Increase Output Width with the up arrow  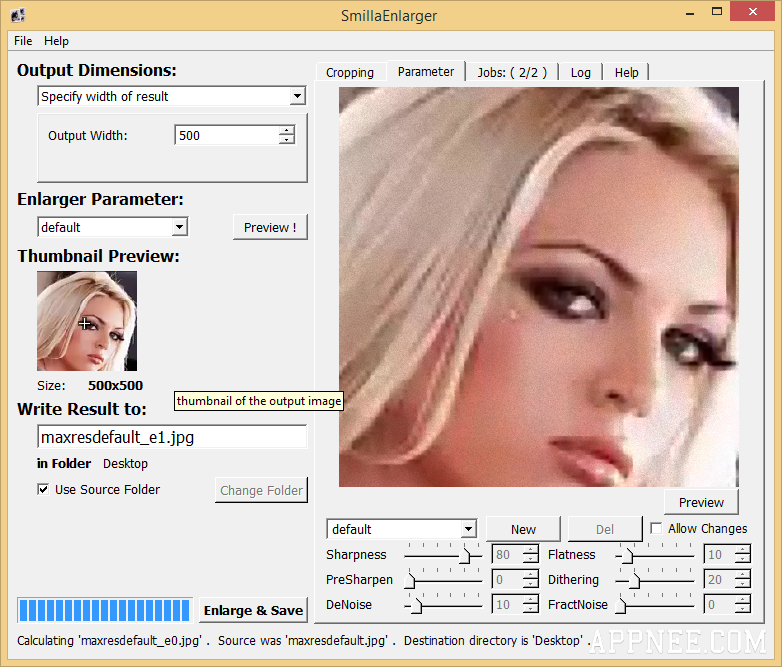(x=287, y=131)
